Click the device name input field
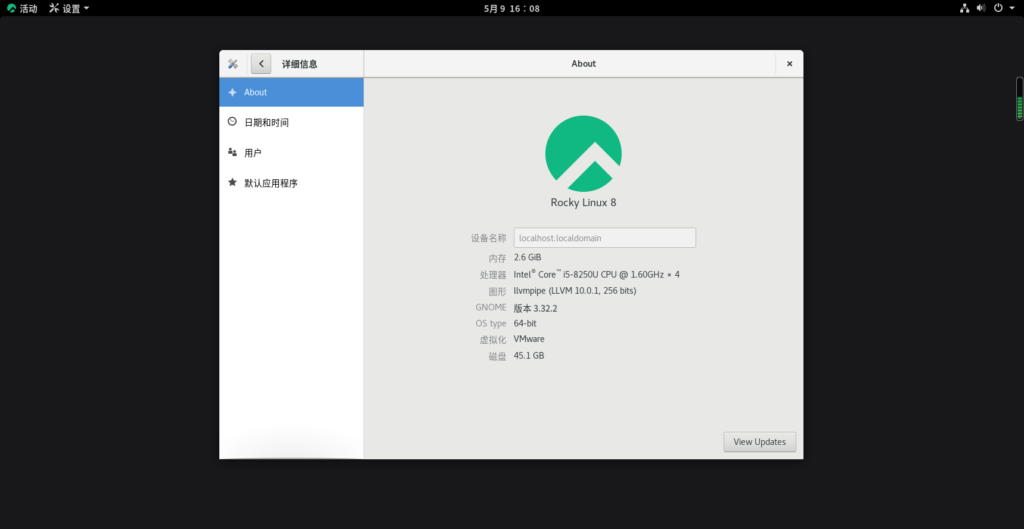The width and height of the screenshot is (1024, 529). click(x=605, y=238)
